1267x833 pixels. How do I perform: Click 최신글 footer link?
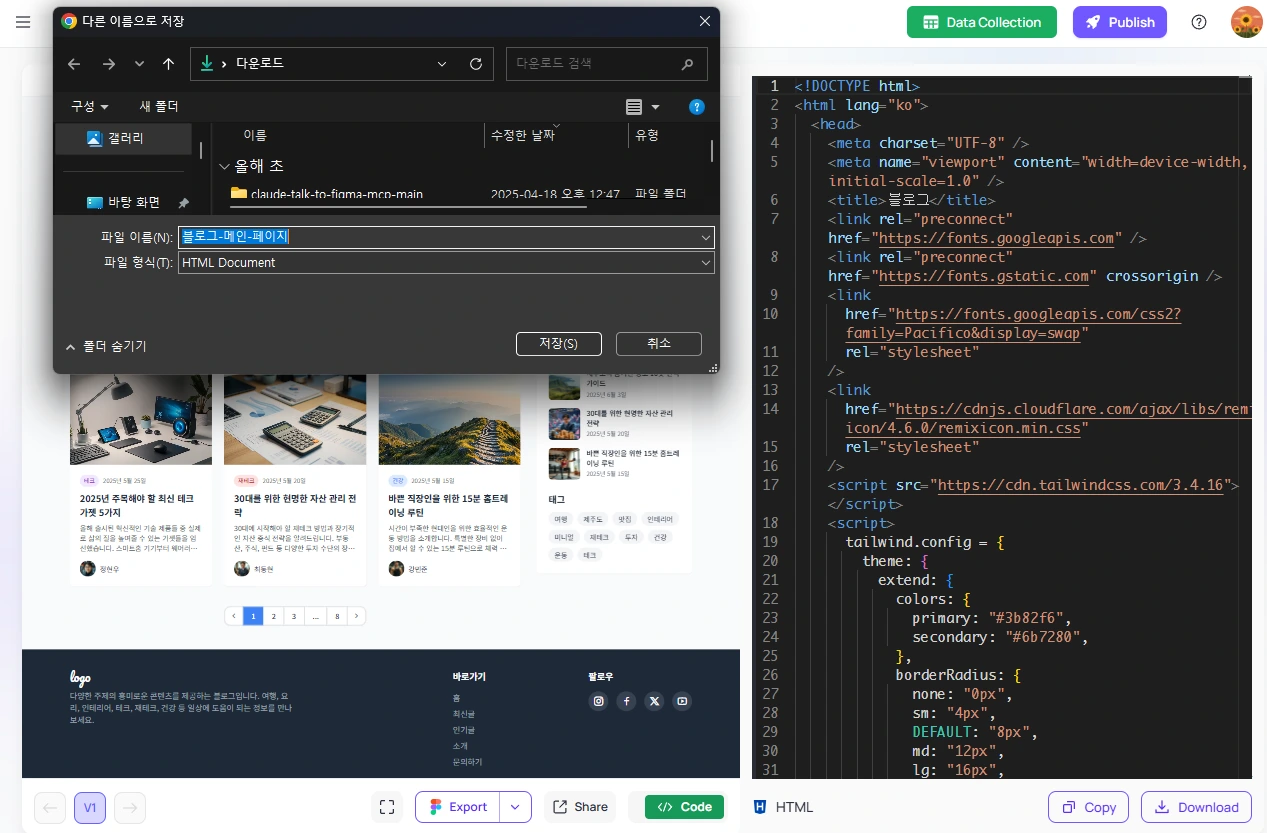click(x=463, y=714)
